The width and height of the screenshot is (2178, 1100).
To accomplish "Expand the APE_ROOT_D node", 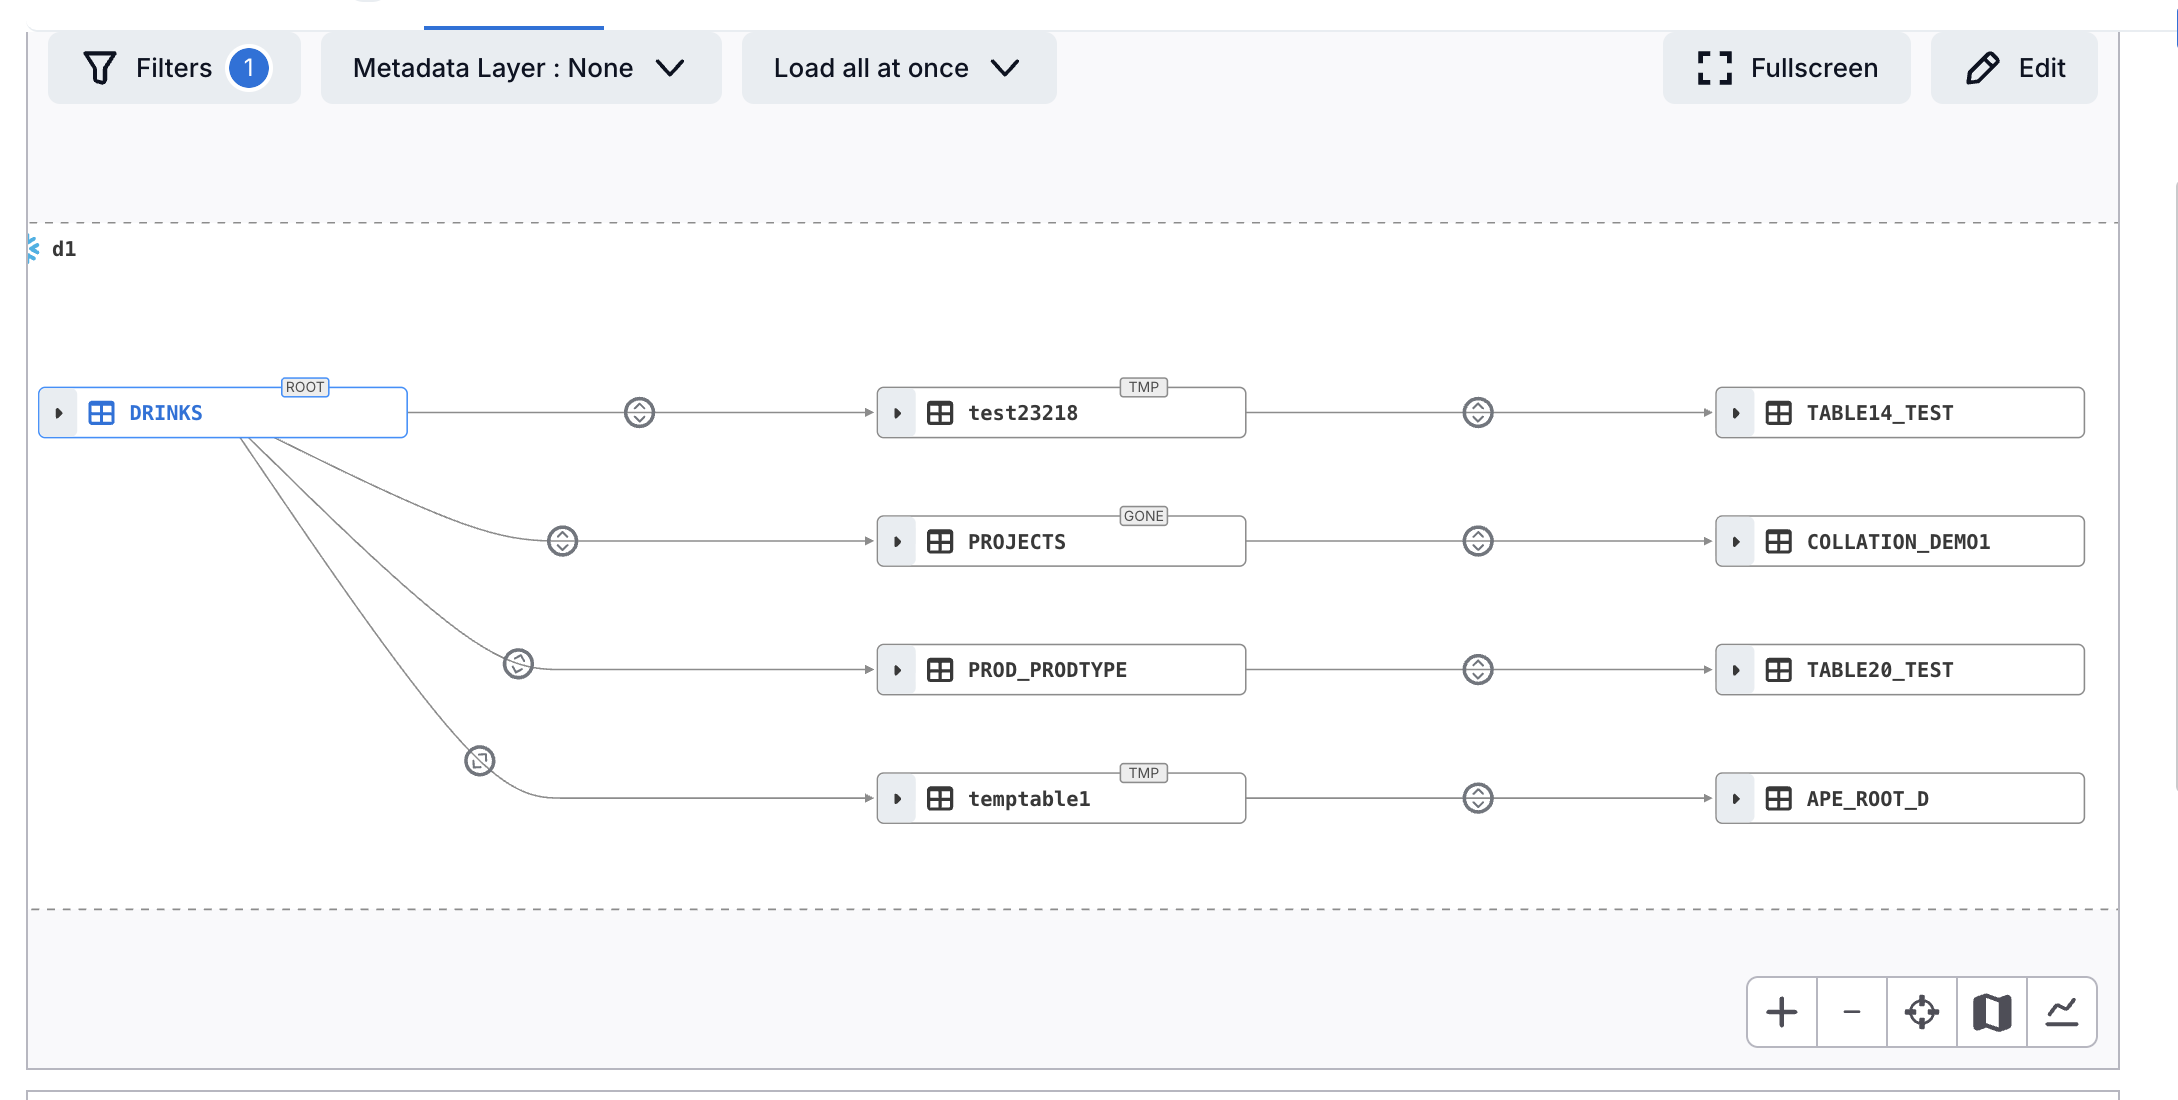I will (x=1736, y=799).
